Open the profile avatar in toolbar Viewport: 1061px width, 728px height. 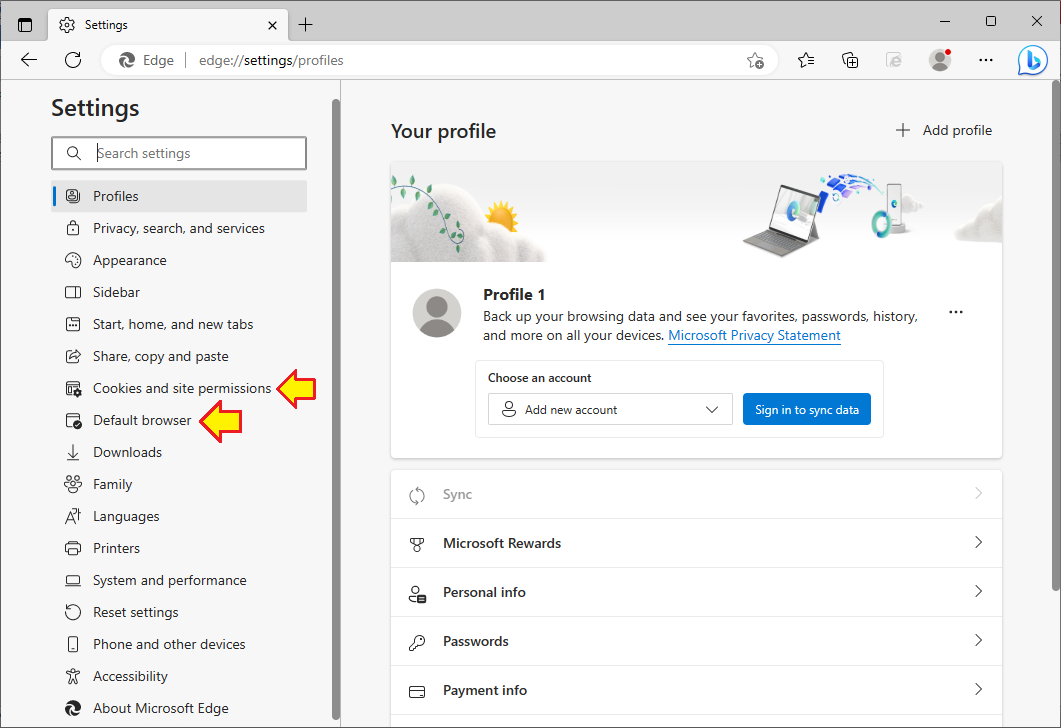(940, 60)
